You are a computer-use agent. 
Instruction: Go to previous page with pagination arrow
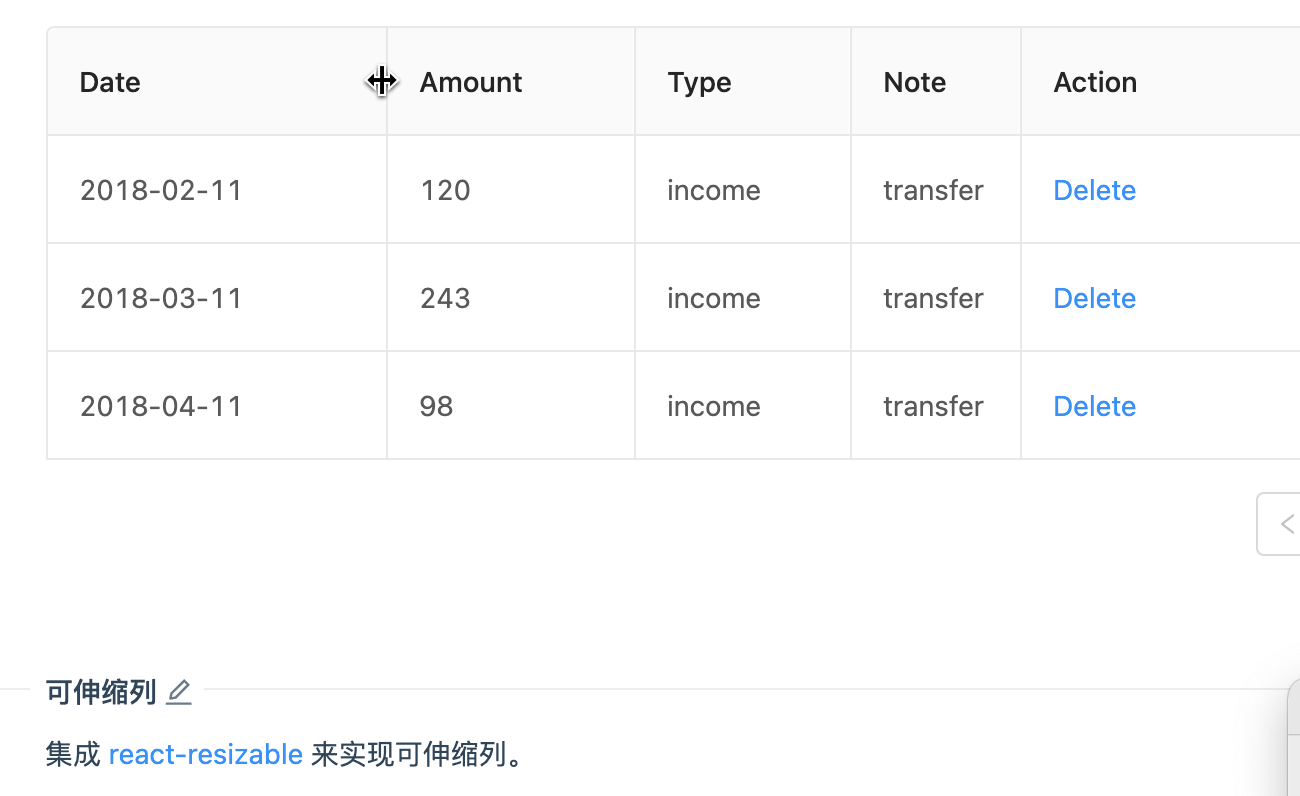pyautogui.click(x=1284, y=524)
